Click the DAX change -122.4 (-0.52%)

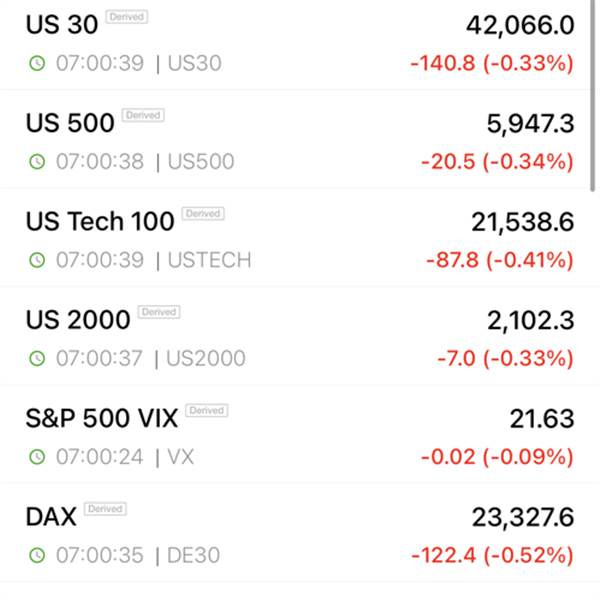pyautogui.click(x=492, y=555)
